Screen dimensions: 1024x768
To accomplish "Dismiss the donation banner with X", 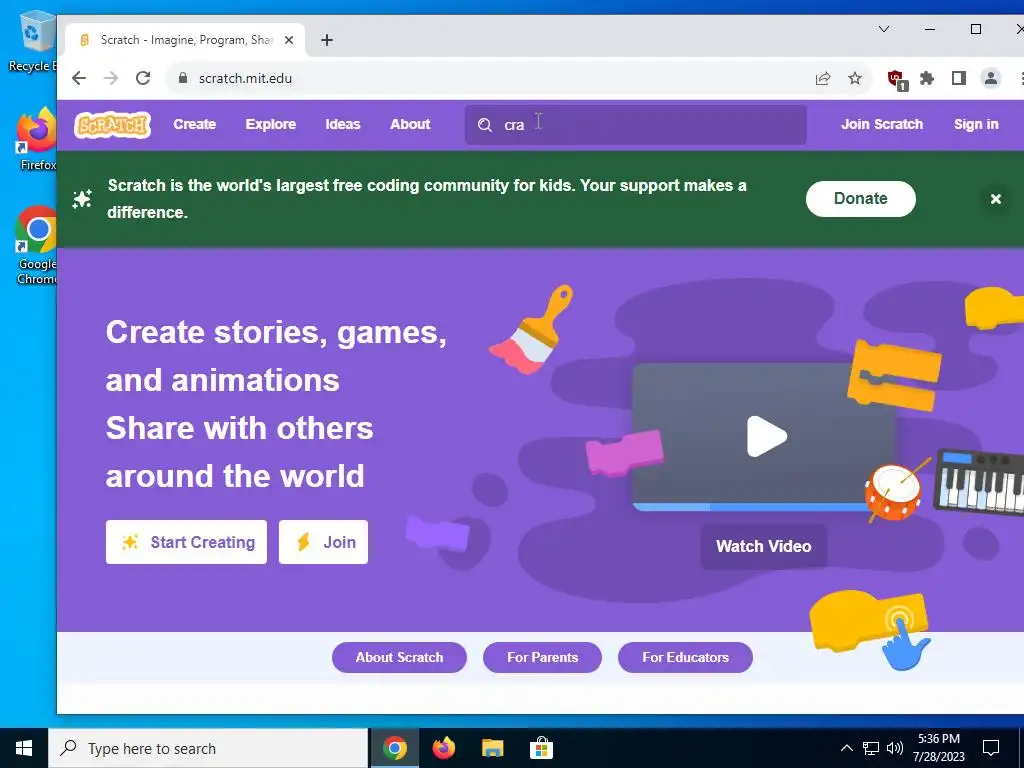I will [x=996, y=199].
